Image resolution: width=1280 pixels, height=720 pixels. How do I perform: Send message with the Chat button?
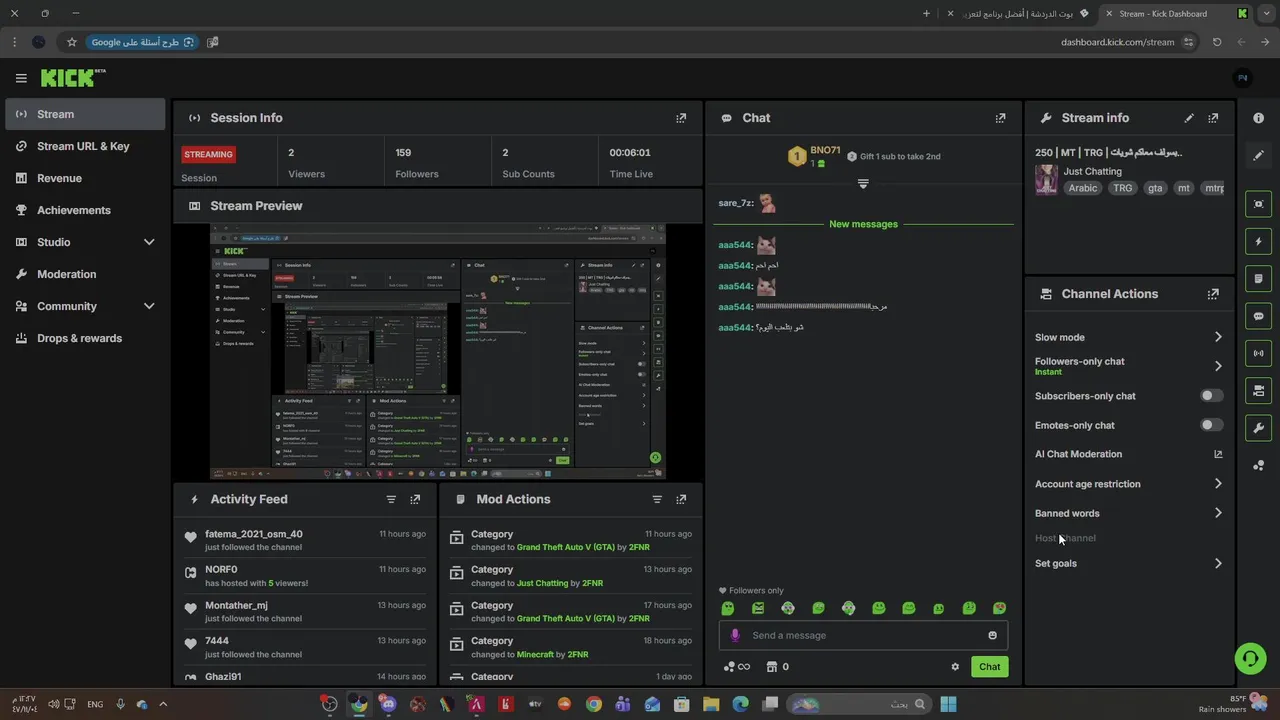pos(990,667)
